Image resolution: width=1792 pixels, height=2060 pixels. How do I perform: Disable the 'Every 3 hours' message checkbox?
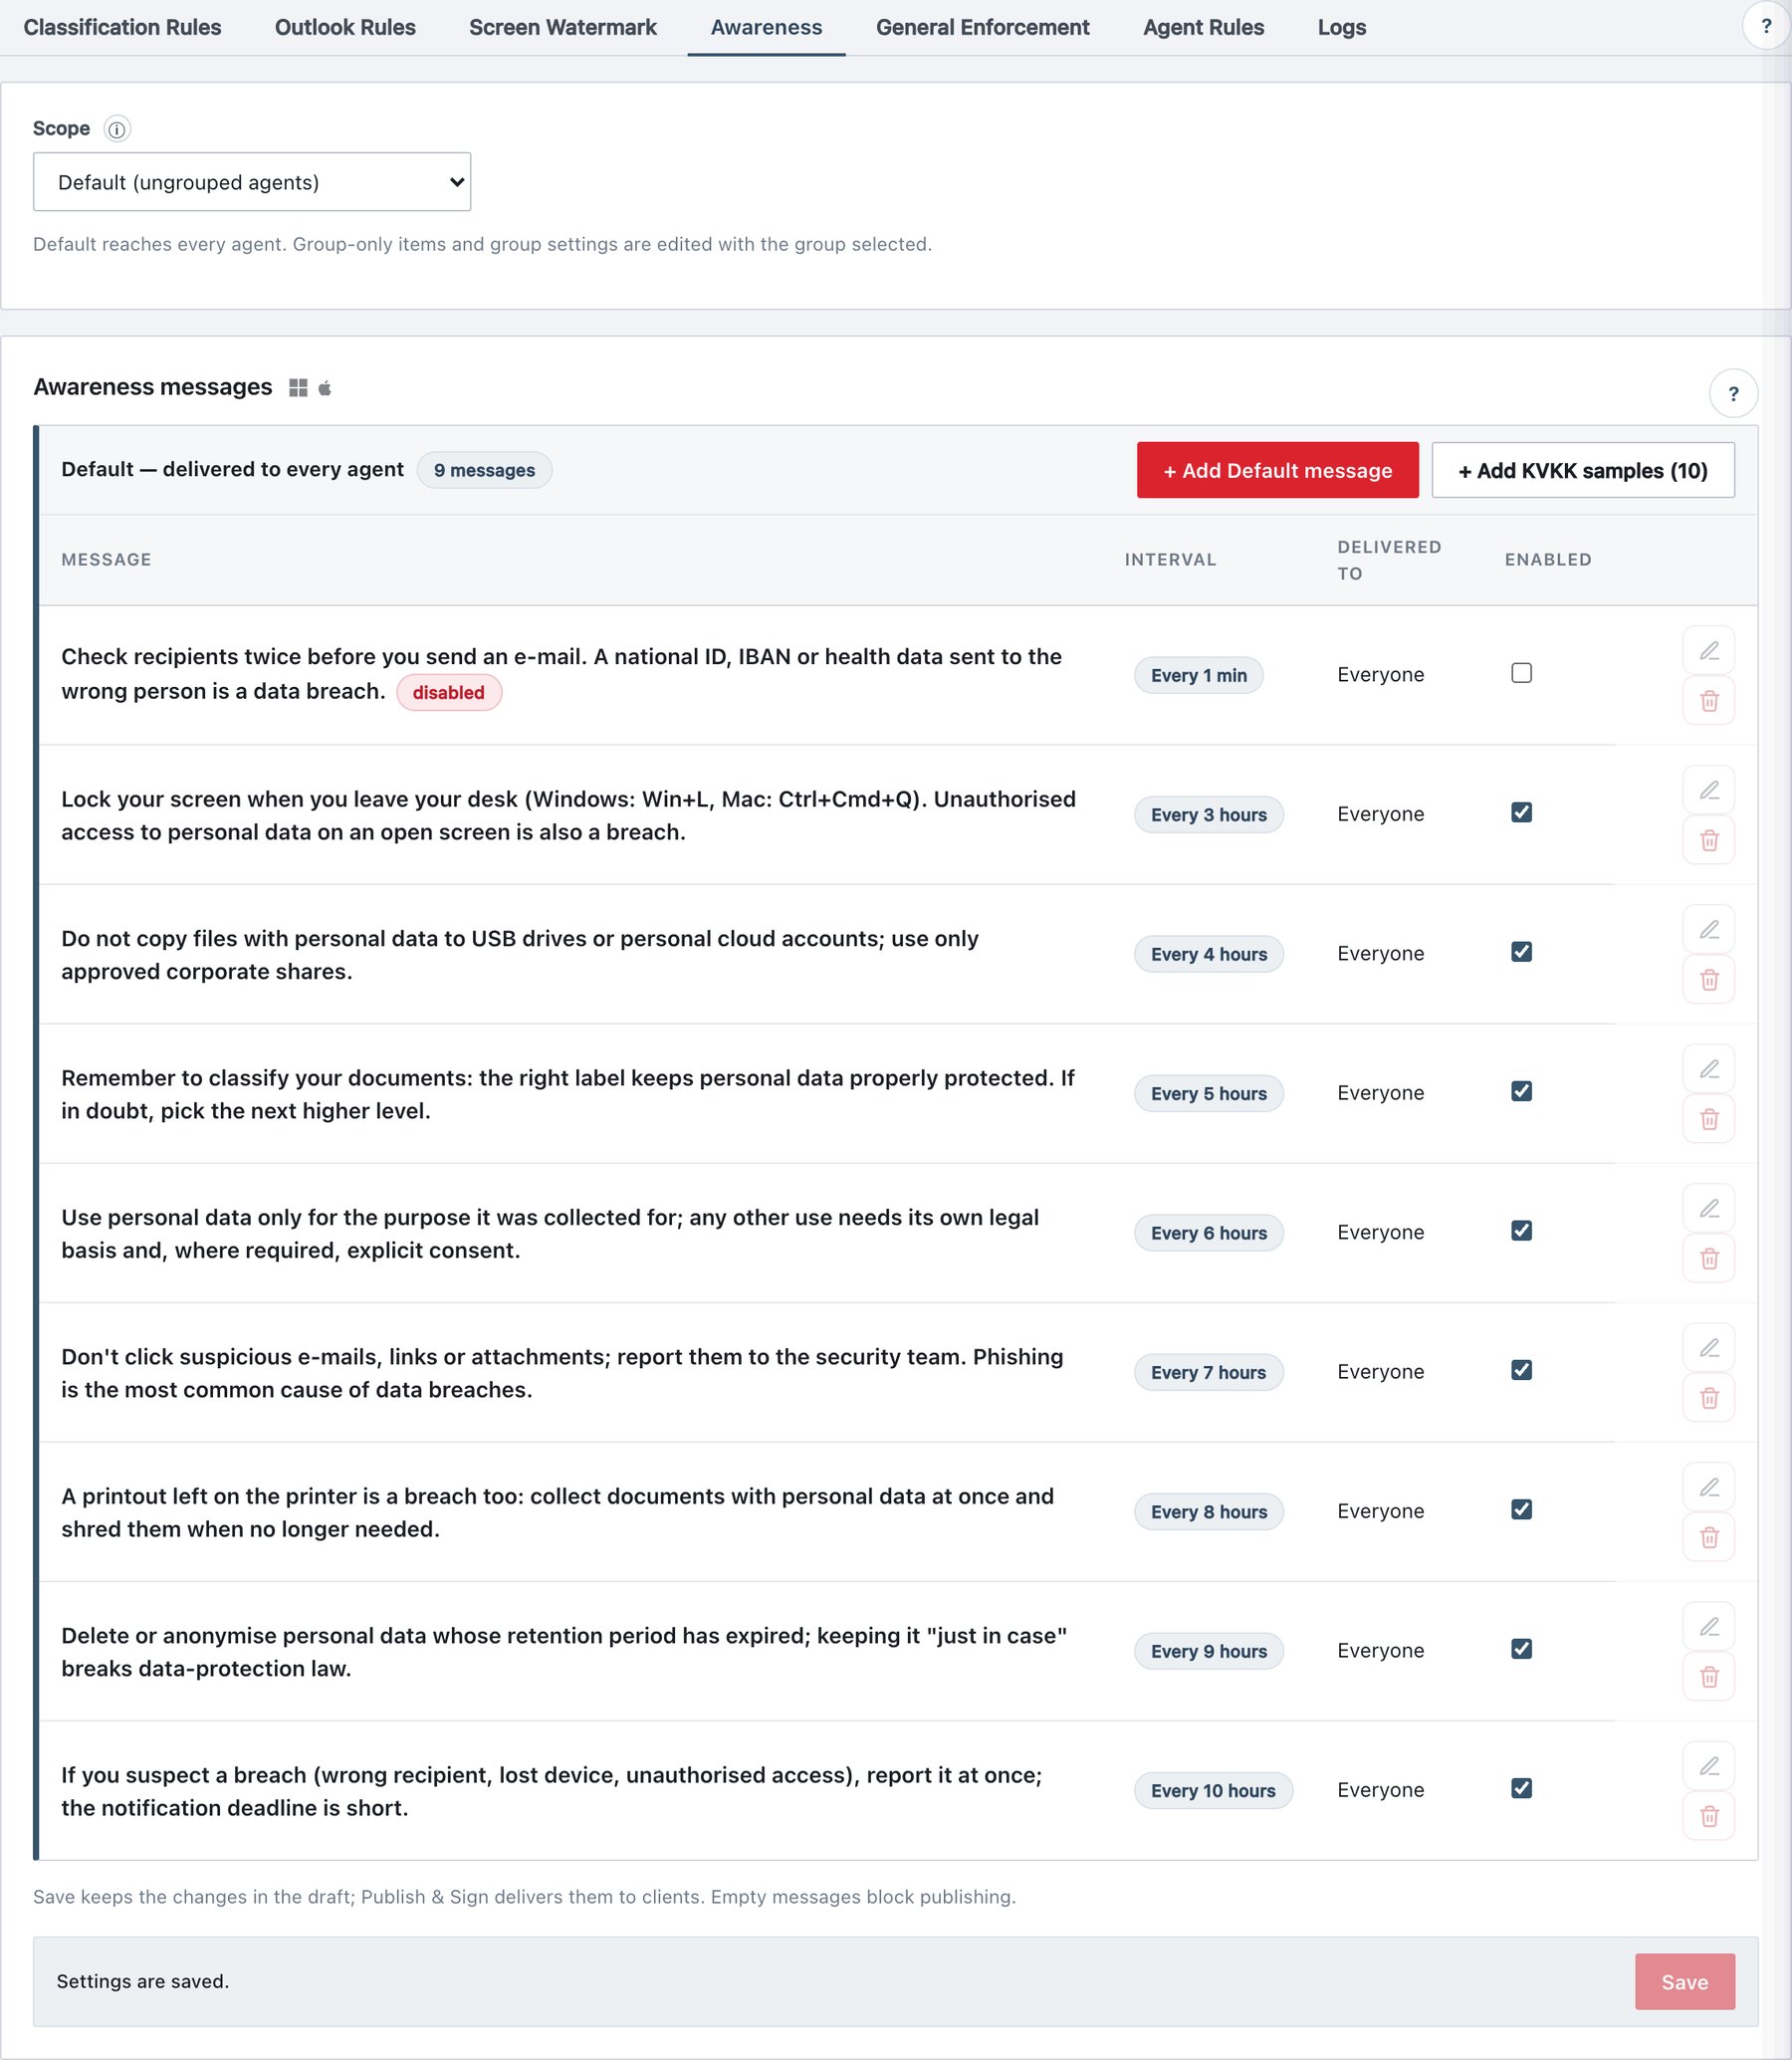click(x=1521, y=812)
